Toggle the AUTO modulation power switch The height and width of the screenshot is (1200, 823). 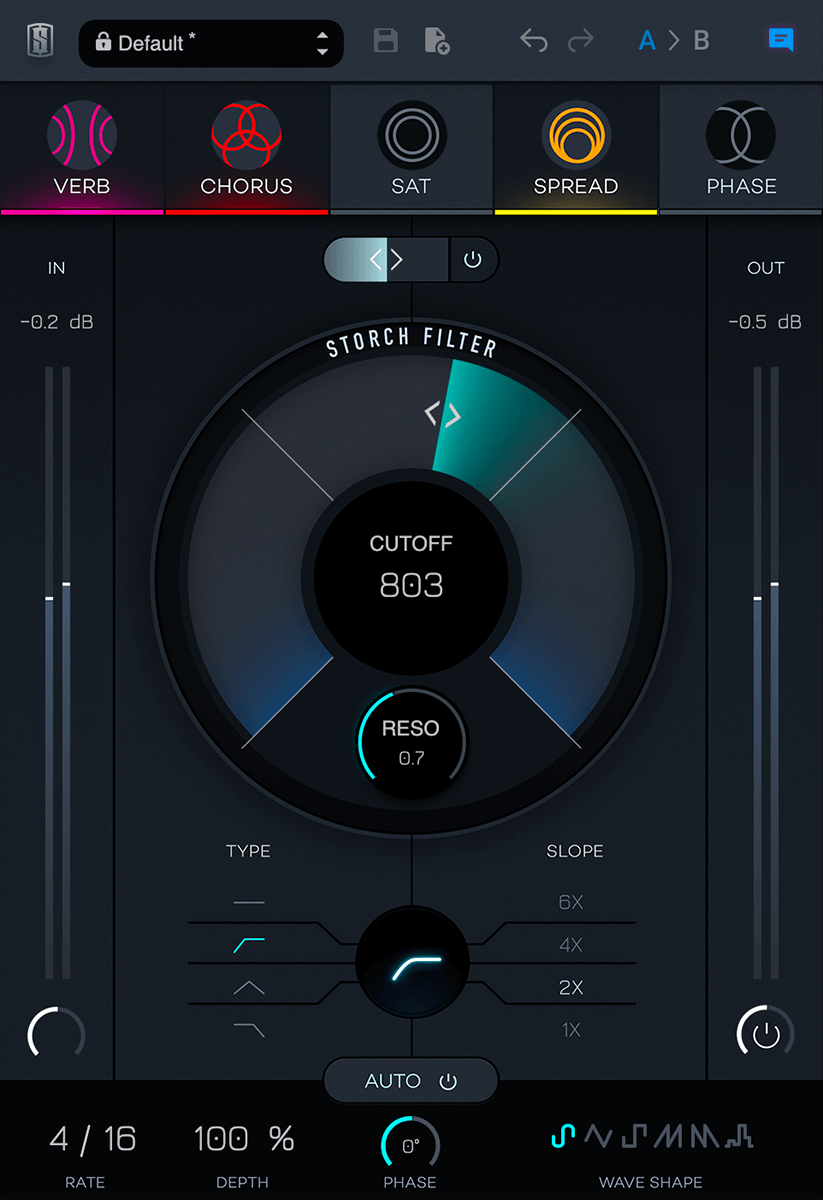(447, 1081)
